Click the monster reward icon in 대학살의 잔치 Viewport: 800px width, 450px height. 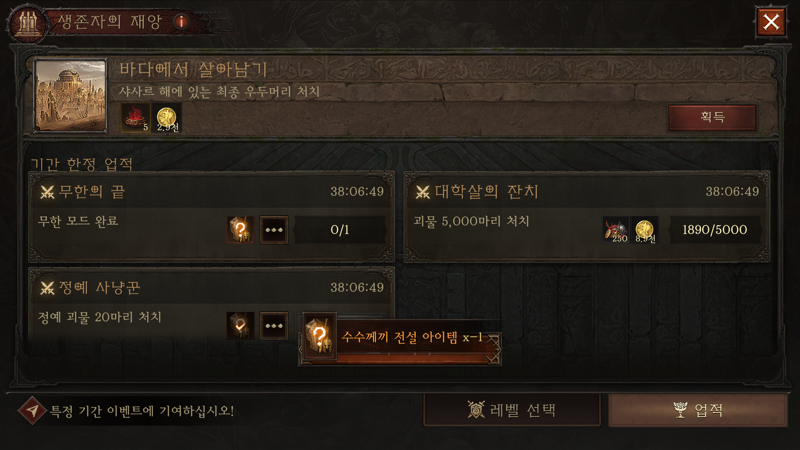pyautogui.click(x=615, y=230)
